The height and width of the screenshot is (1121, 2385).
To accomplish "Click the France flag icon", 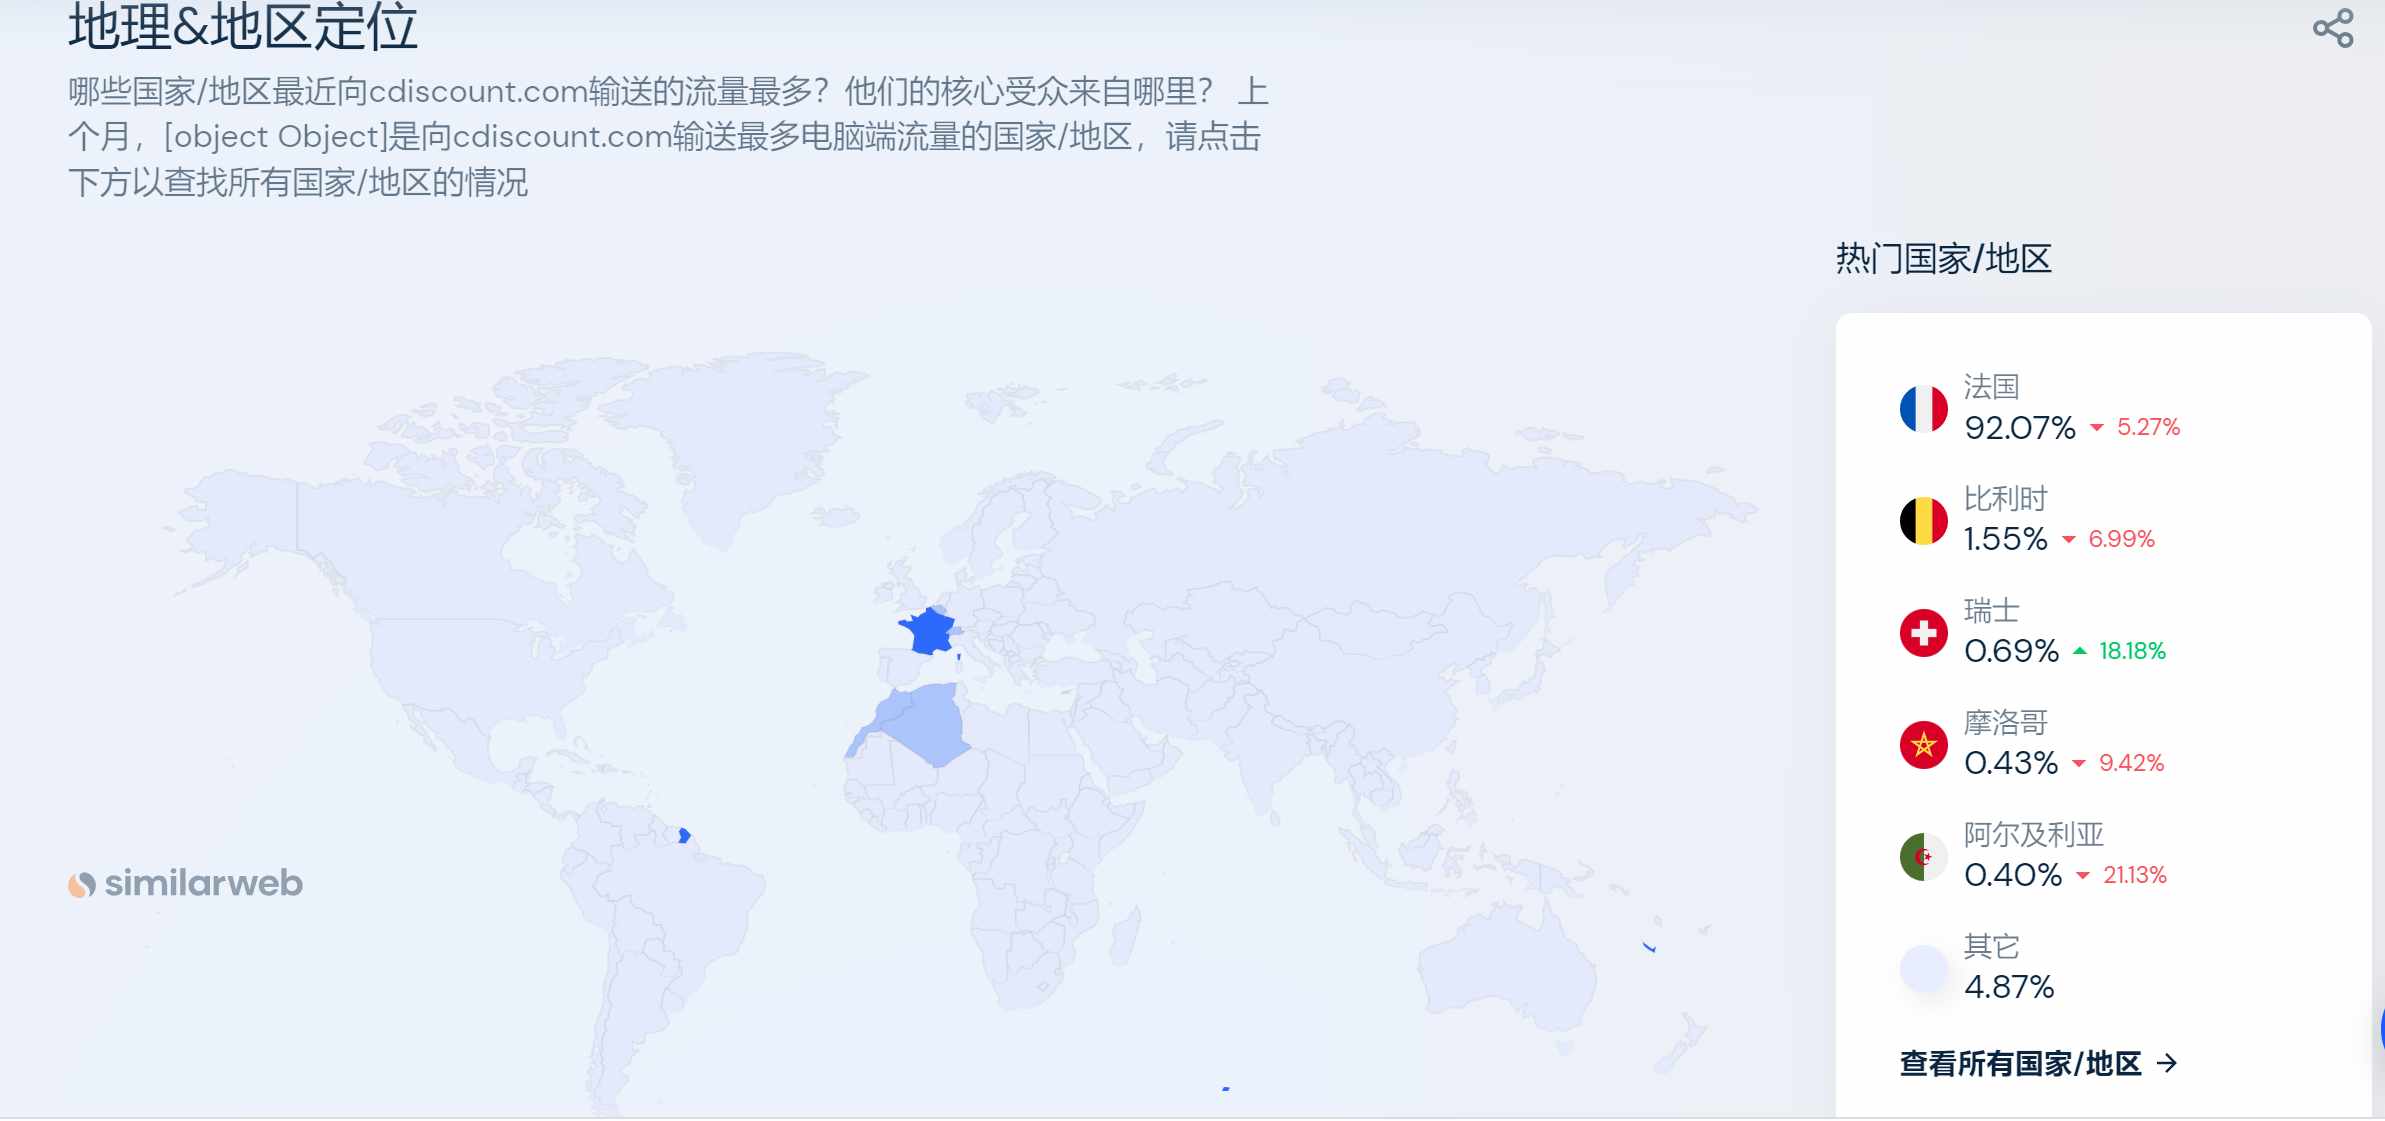I will (x=1923, y=408).
